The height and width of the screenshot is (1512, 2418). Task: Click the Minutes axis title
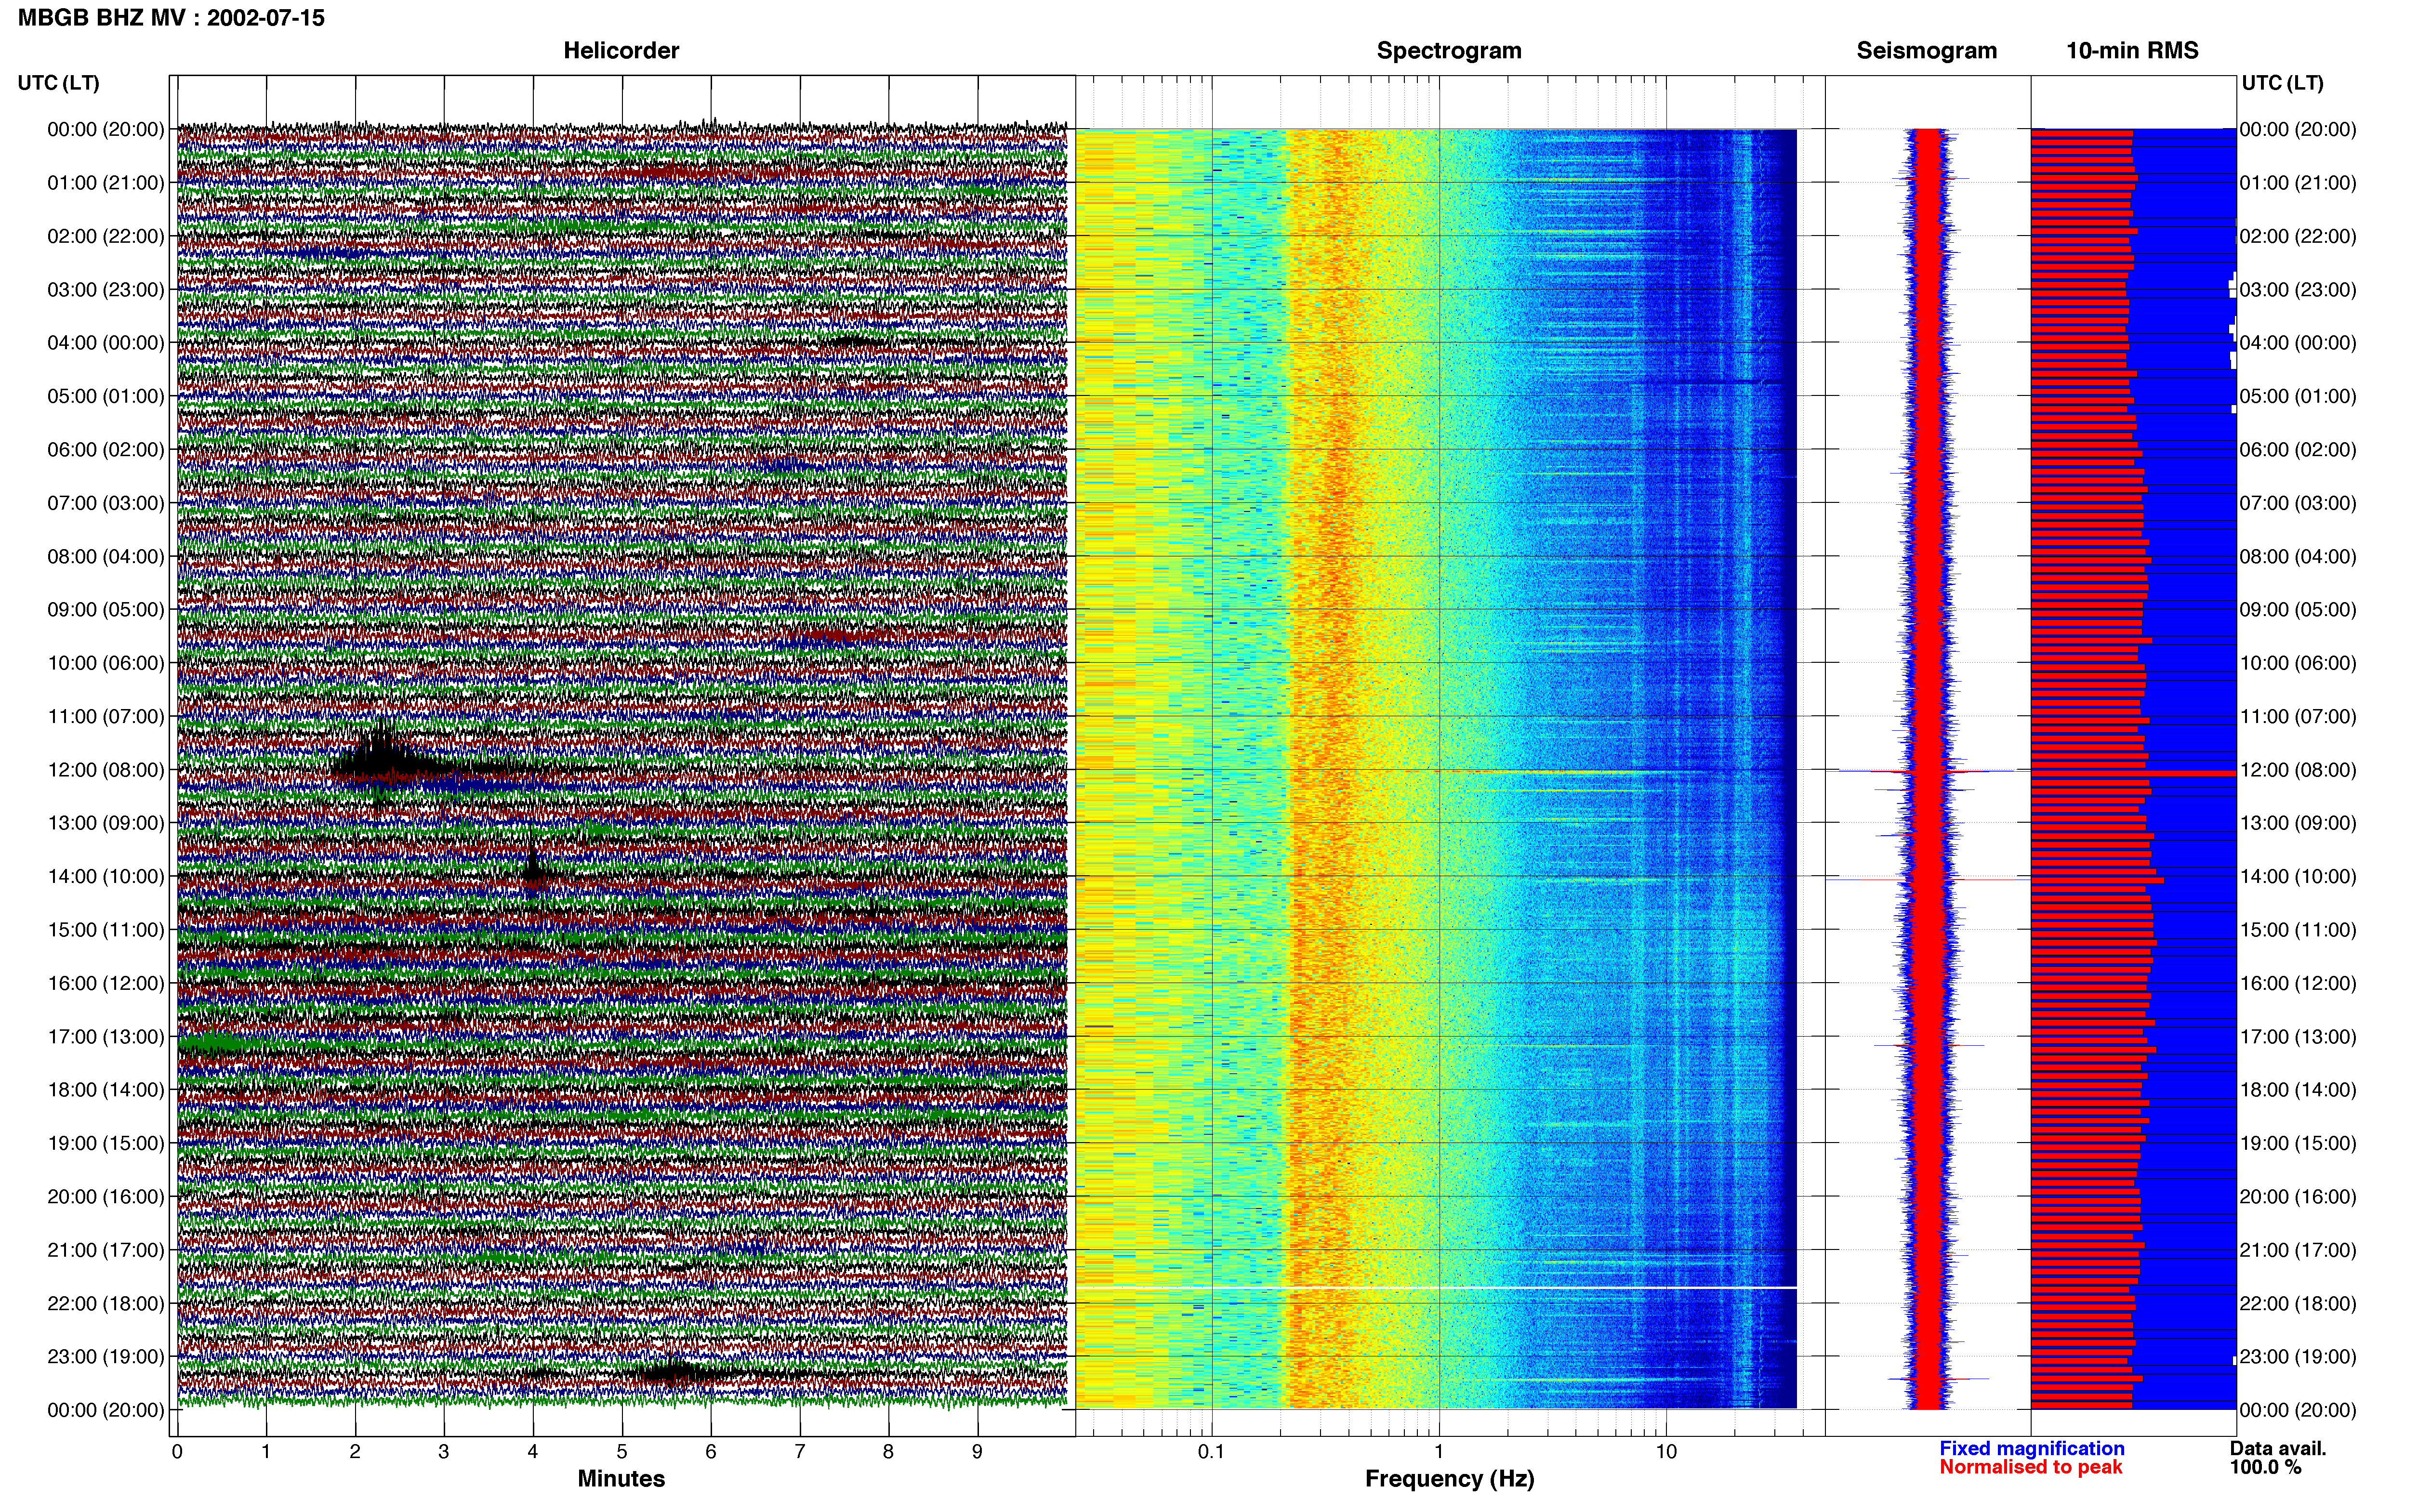621,1479
